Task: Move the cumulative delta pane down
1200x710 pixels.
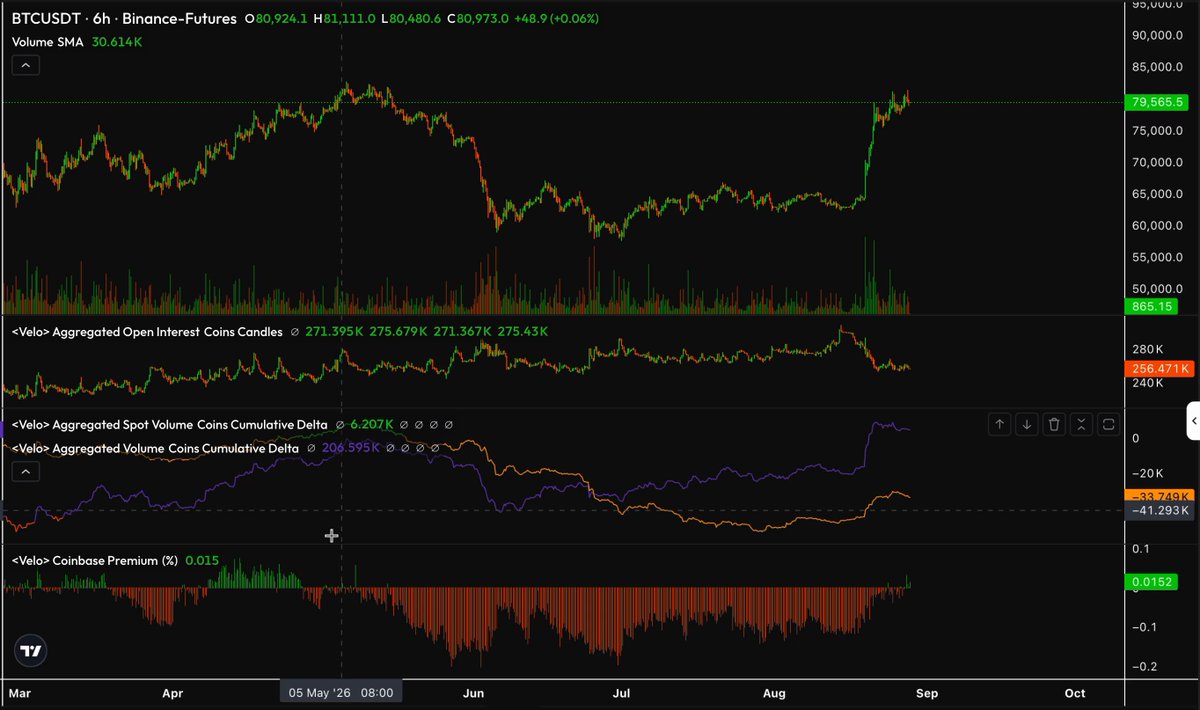Action: click(x=1027, y=425)
